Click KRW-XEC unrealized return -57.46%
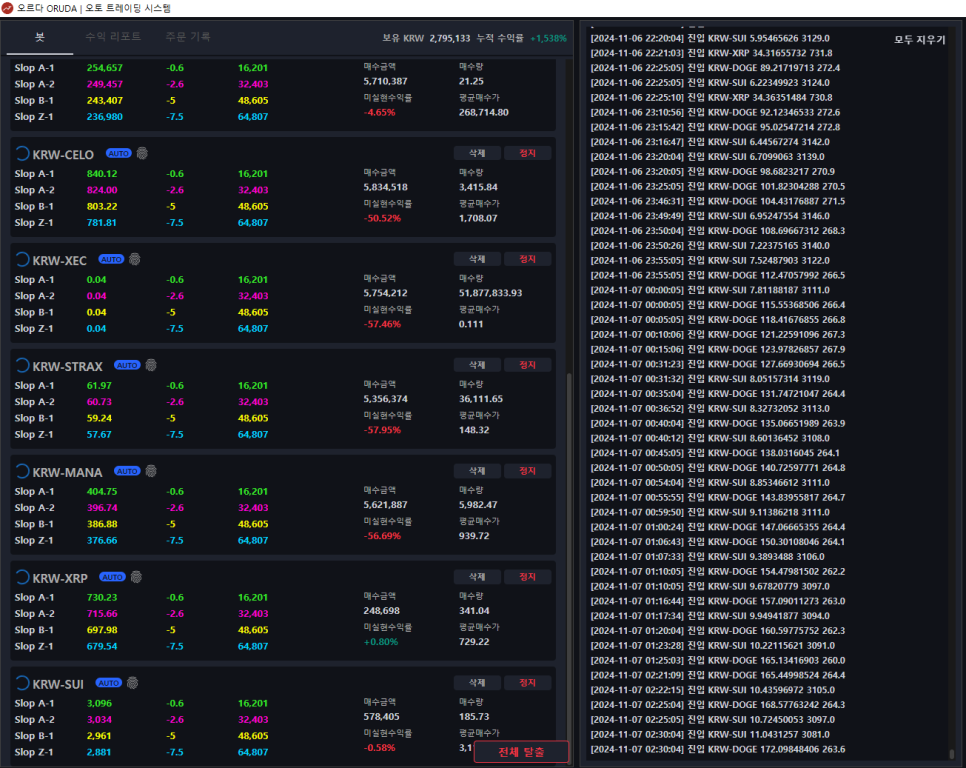The width and height of the screenshot is (966, 768). pyautogui.click(x=382, y=324)
